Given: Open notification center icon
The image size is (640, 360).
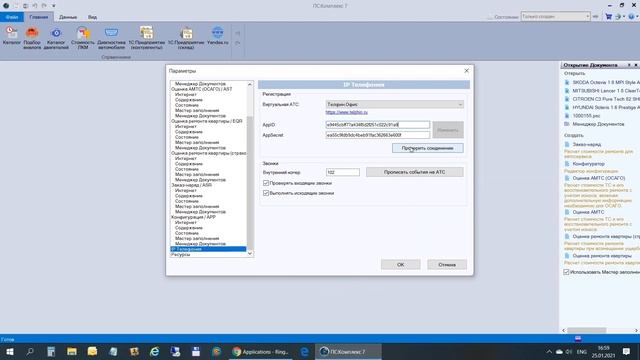Looking at the screenshot, I should pyautogui.click(x=626, y=352).
